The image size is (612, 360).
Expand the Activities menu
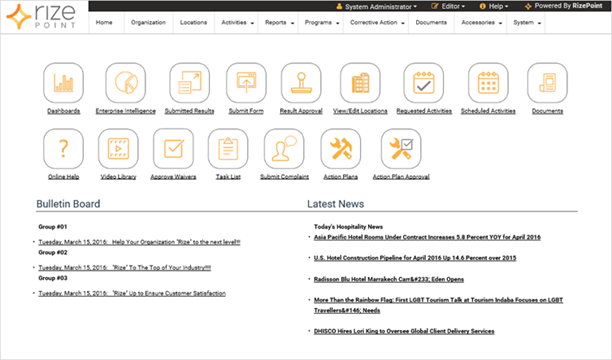(237, 23)
